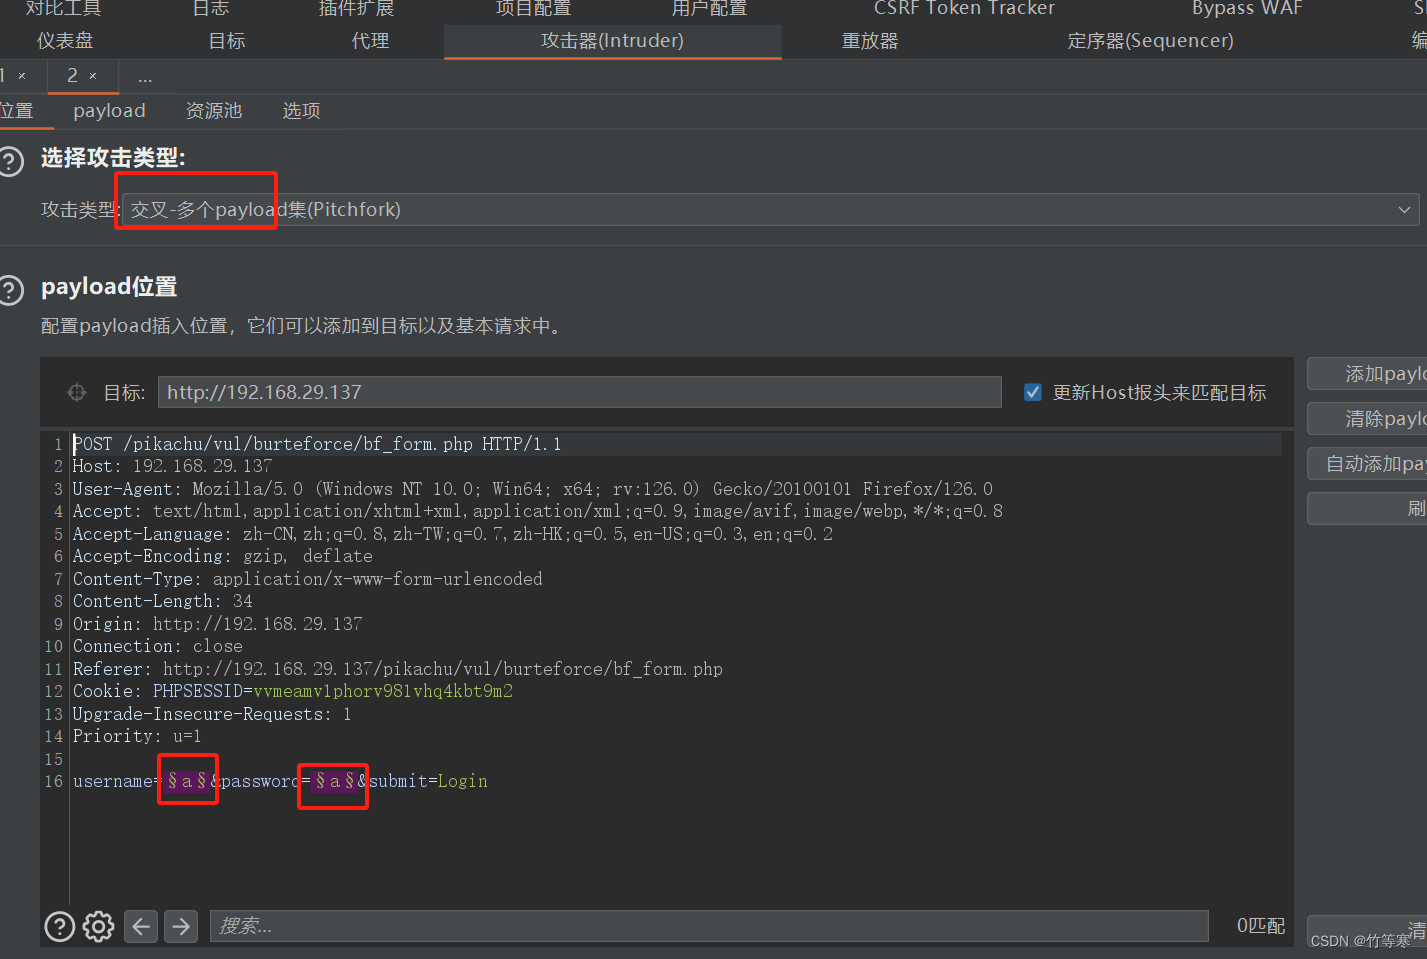Close Intruder attack tab 1

pos(22,76)
